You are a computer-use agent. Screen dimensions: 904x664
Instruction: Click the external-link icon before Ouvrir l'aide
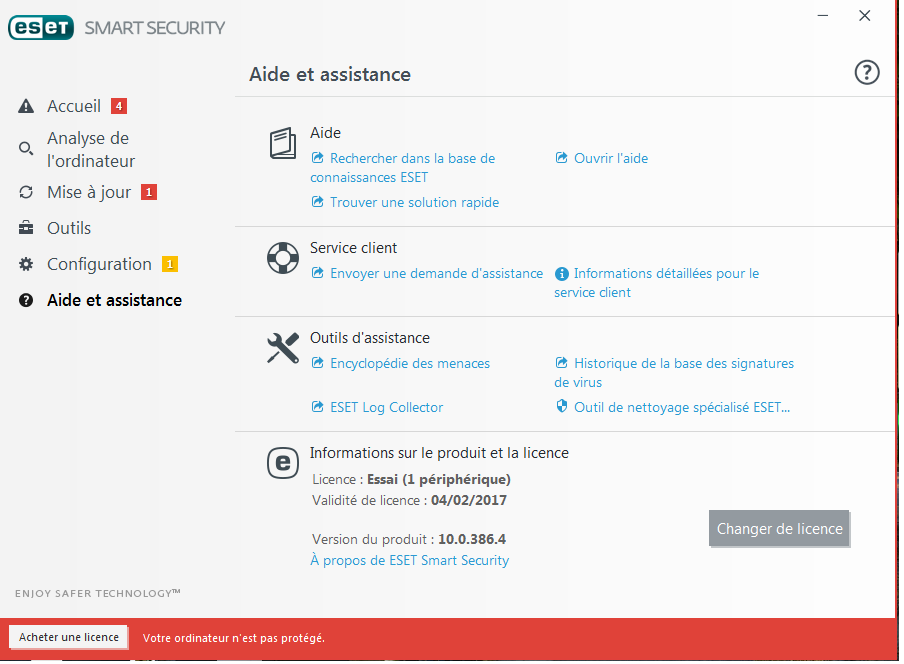click(x=561, y=158)
